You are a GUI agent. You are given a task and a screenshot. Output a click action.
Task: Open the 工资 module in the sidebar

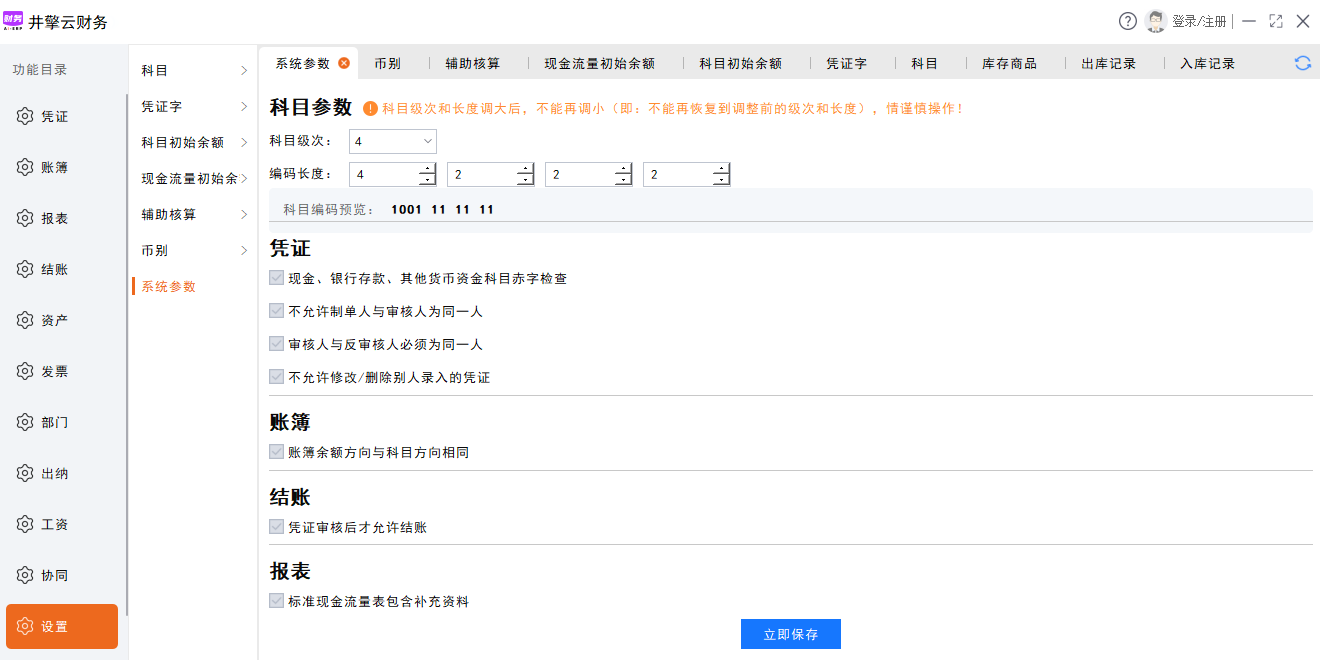point(55,524)
